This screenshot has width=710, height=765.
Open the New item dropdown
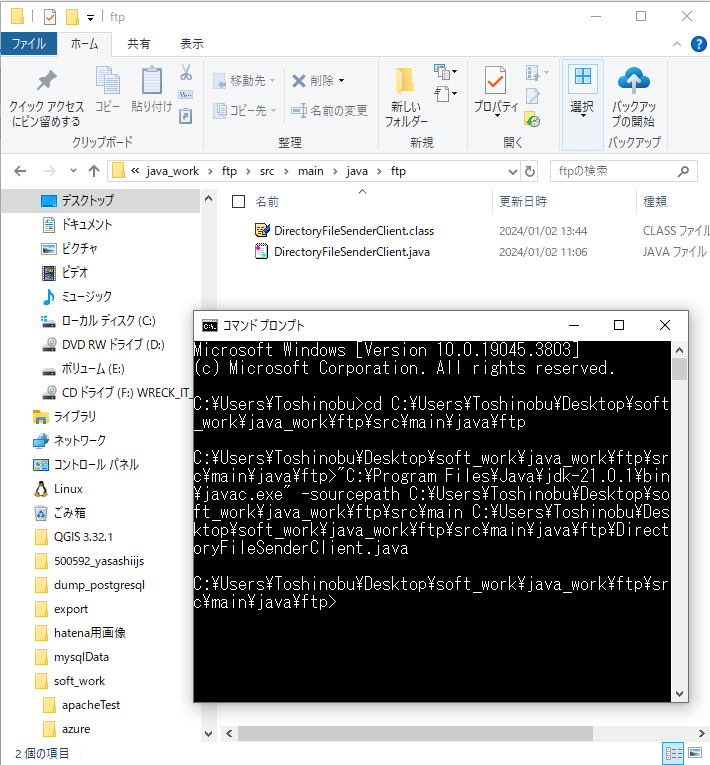(445, 72)
